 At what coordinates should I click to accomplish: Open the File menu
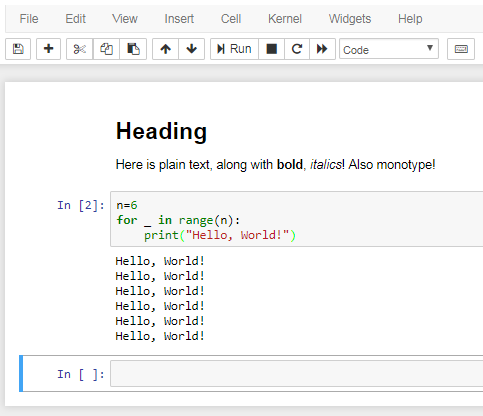point(29,19)
